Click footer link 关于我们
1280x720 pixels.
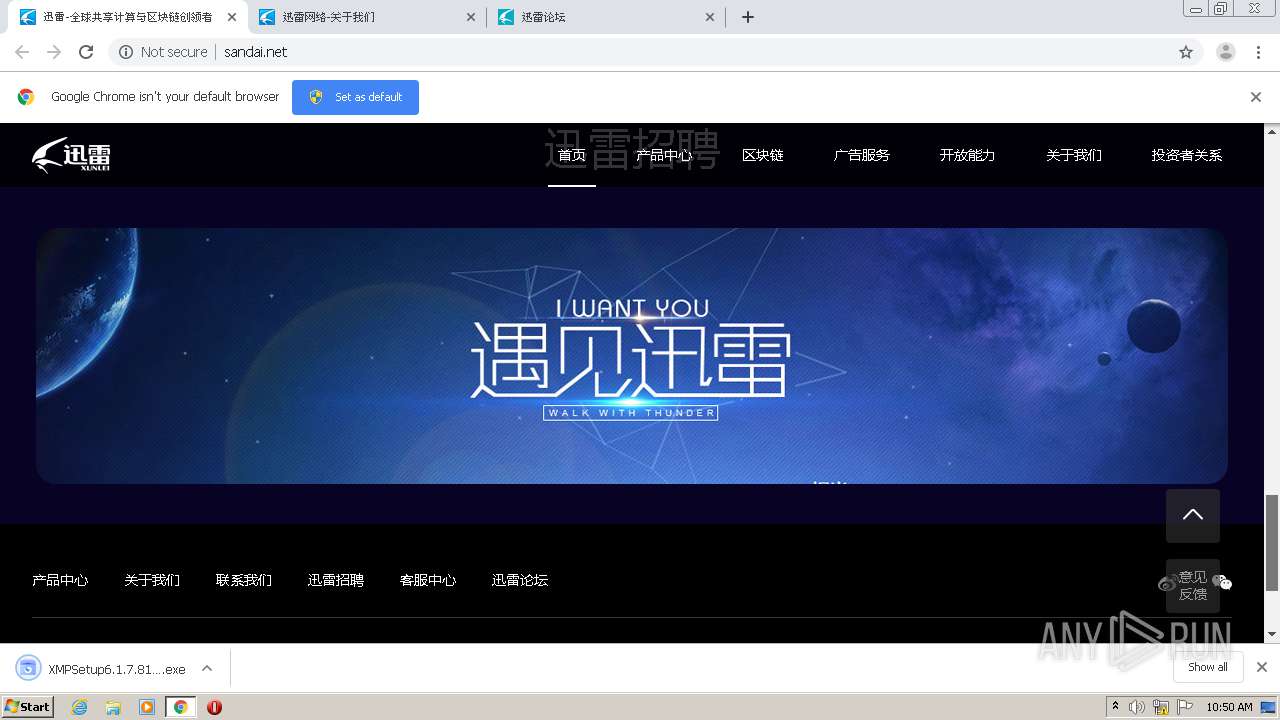pyautogui.click(x=152, y=580)
